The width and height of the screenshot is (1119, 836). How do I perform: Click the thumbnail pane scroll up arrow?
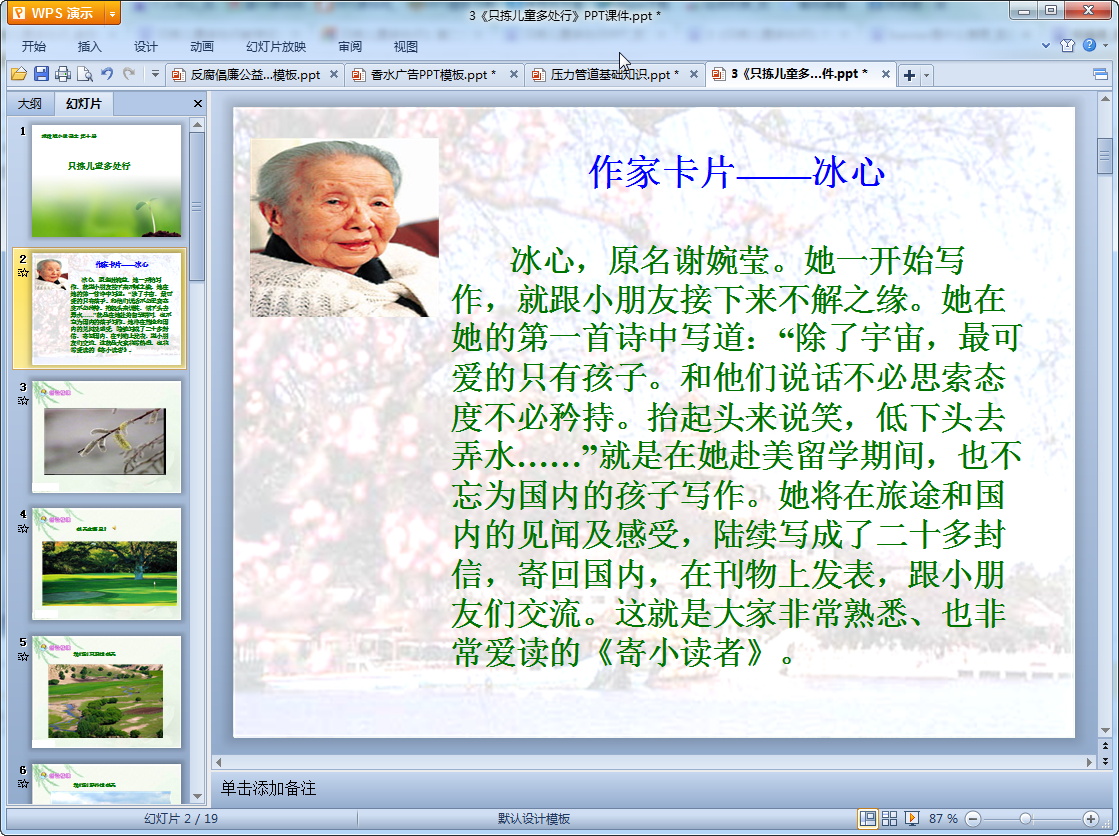tap(197, 125)
